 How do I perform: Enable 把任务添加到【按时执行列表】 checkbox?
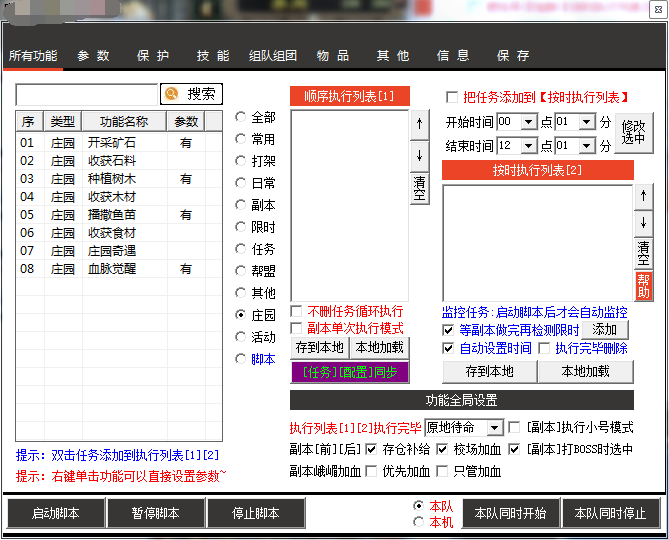452,97
